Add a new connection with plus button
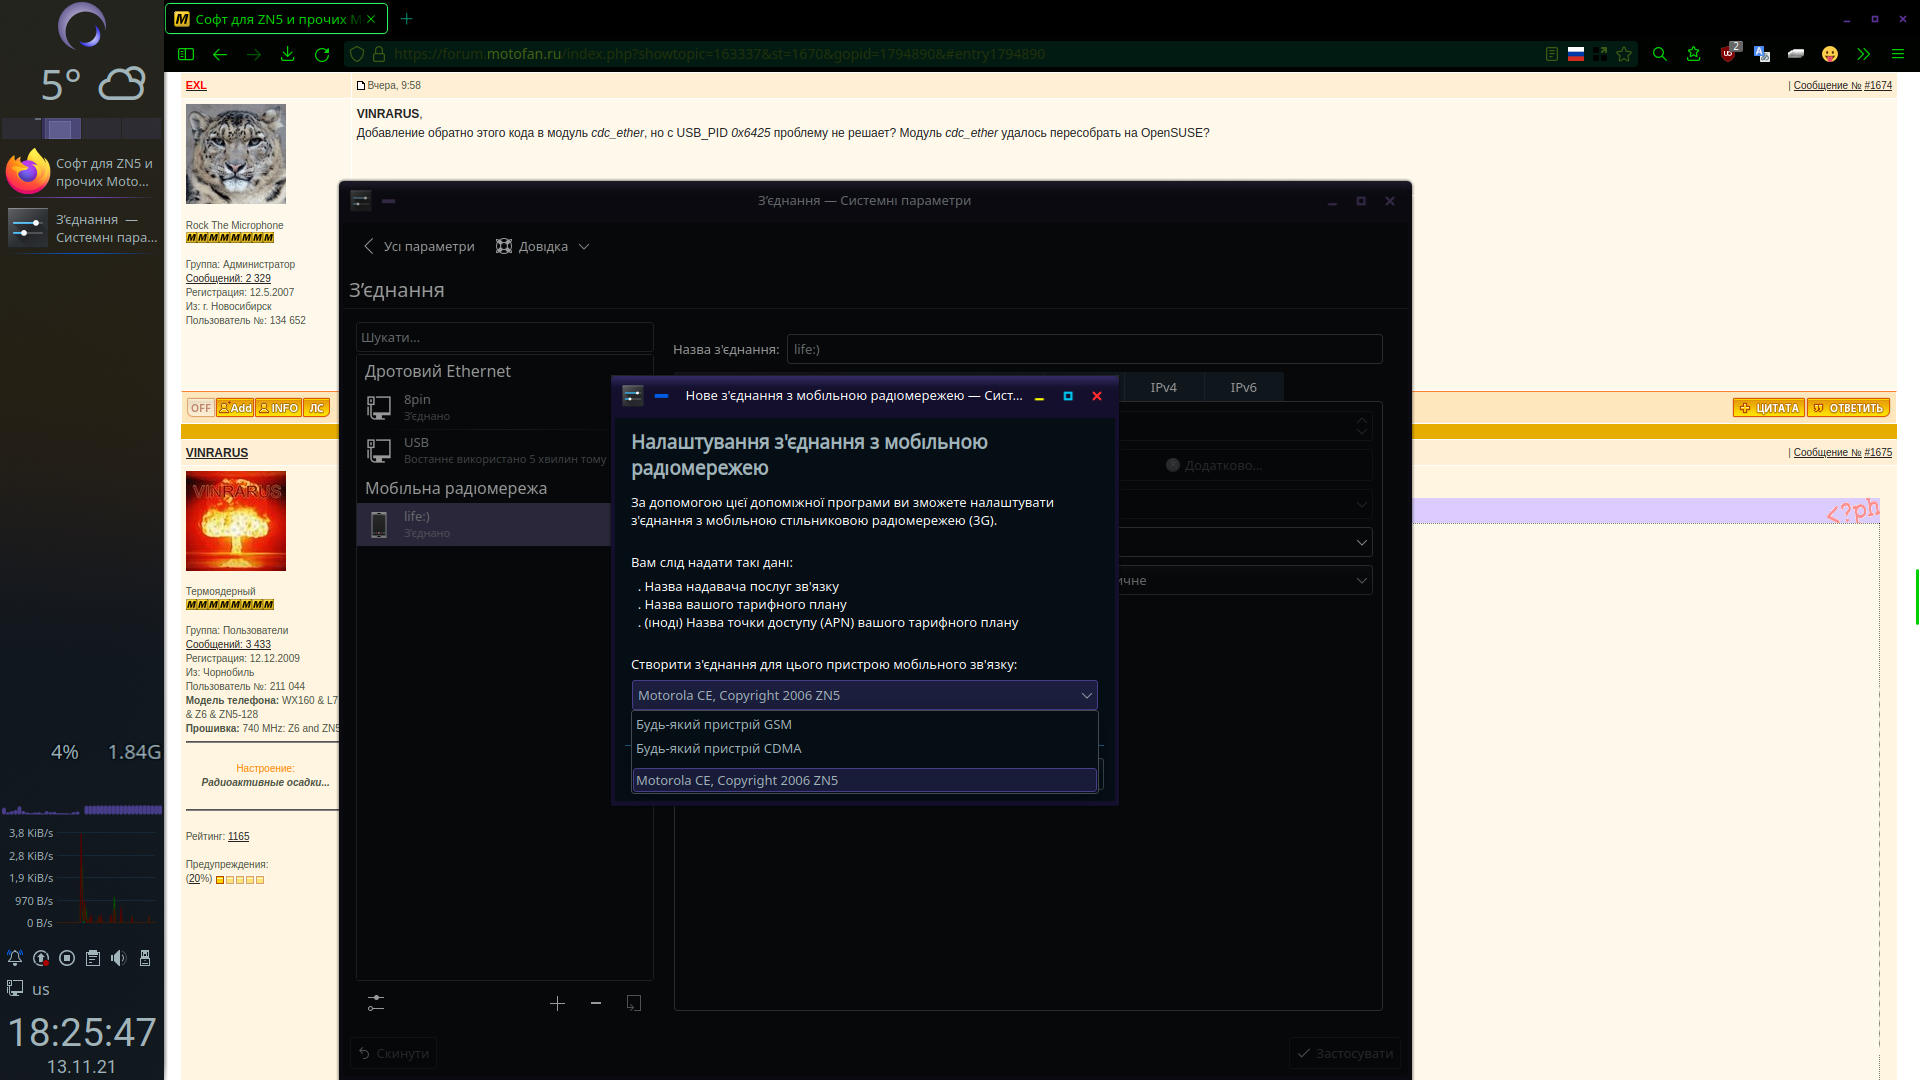This screenshot has width=1920, height=1080. pyautogui.click(x=557, y=1003)
